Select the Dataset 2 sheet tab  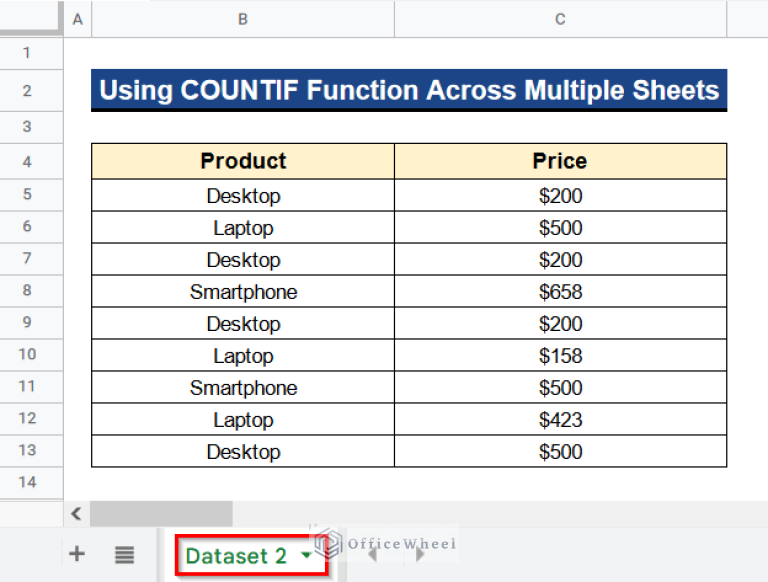(x=236, y=556)
